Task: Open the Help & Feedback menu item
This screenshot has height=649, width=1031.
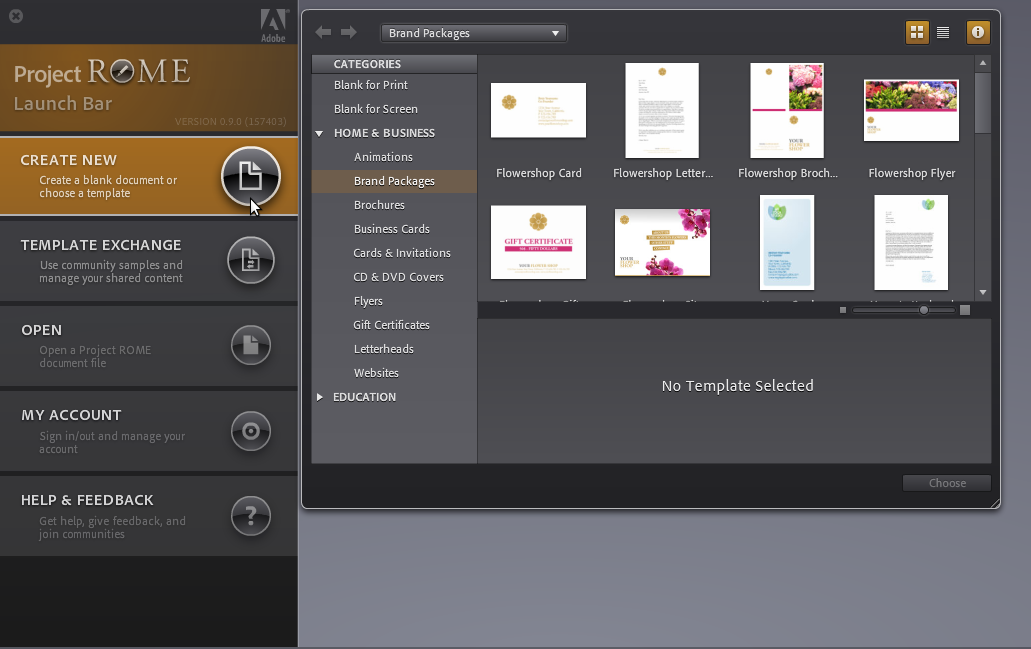Action: coord(149,516)
